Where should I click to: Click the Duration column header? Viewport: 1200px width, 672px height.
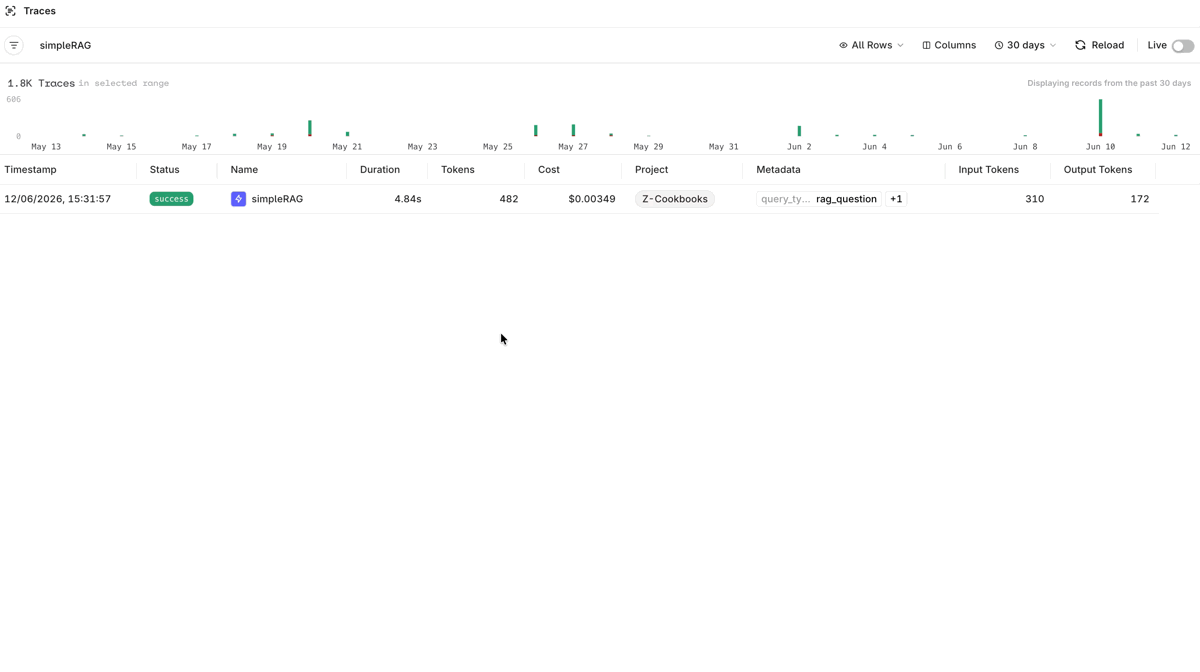(380, 170)
